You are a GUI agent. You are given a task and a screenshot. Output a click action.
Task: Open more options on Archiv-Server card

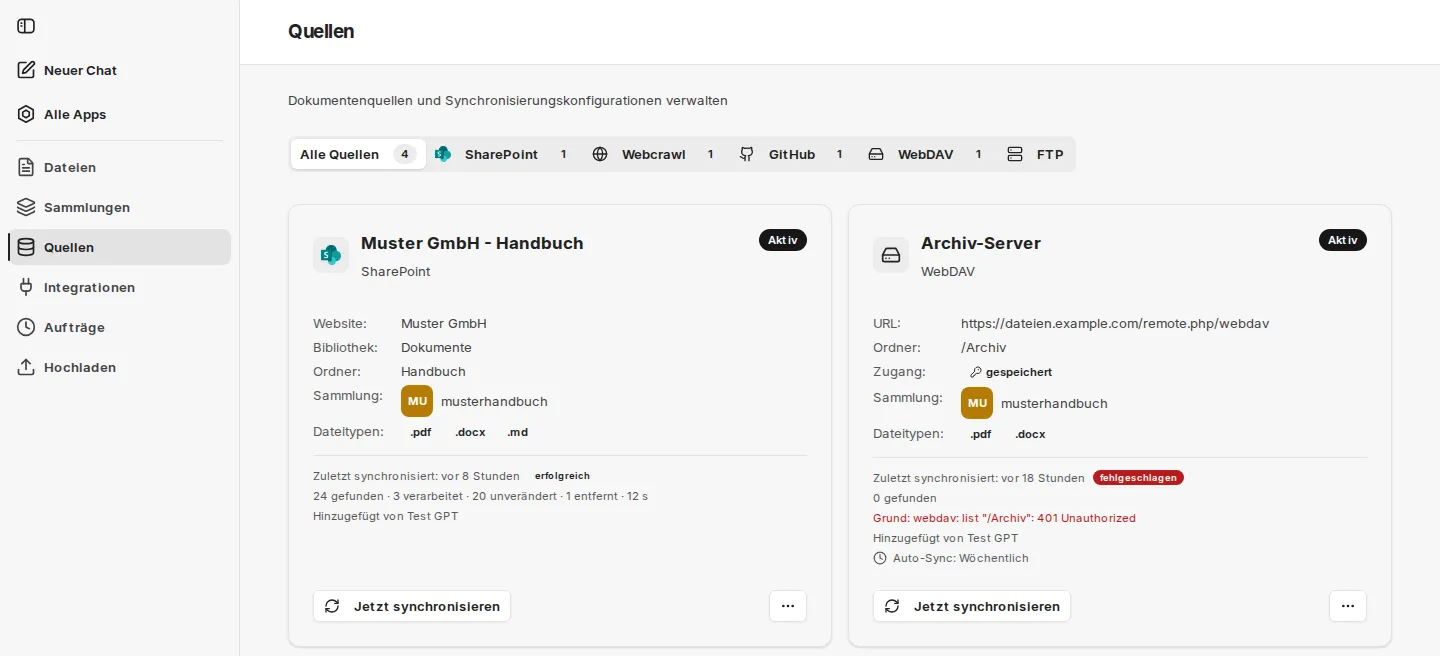[x=1348, y=606]
